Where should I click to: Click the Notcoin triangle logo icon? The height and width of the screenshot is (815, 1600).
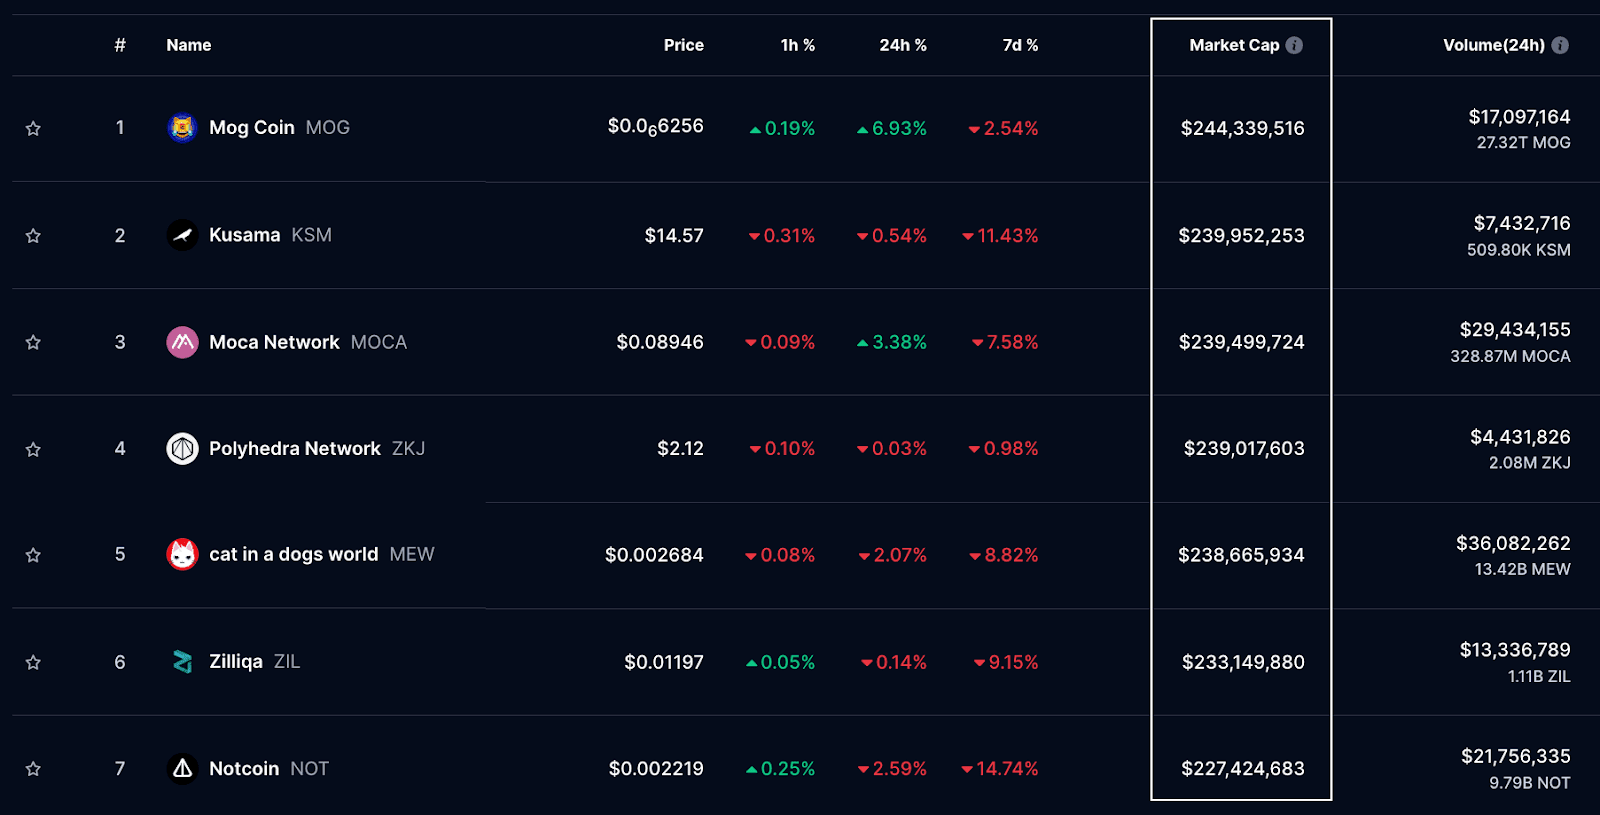pos(182,769)
